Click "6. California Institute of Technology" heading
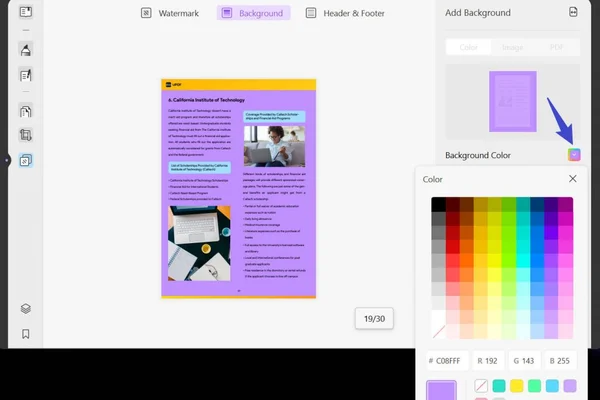 click(x=206, y=100)
